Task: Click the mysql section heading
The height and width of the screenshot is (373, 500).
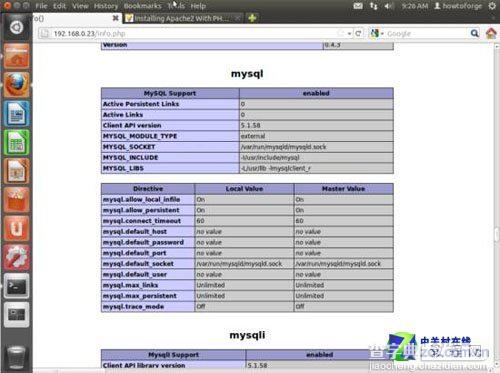Action: point(247,74)
